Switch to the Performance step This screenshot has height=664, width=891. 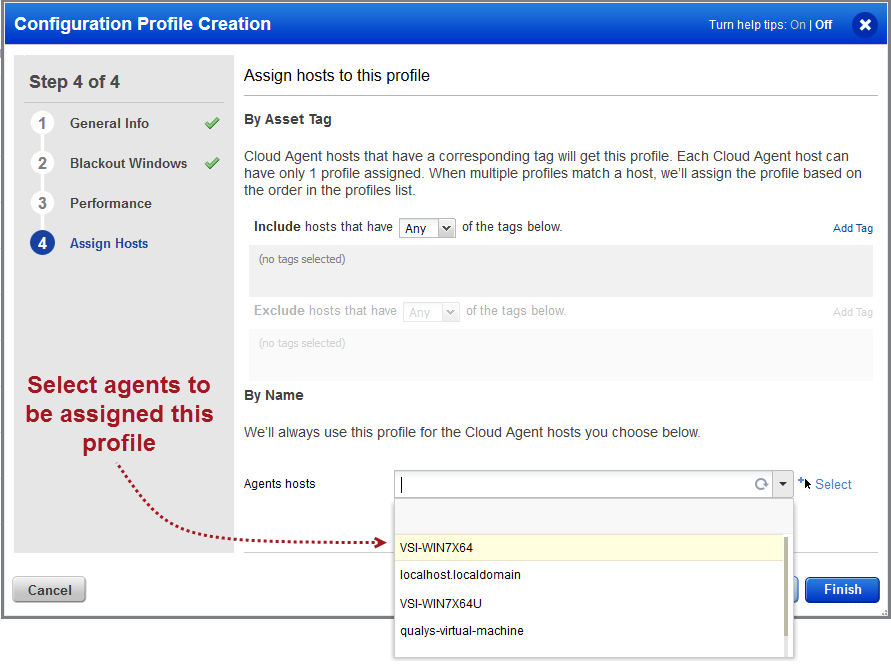[109, 203]
